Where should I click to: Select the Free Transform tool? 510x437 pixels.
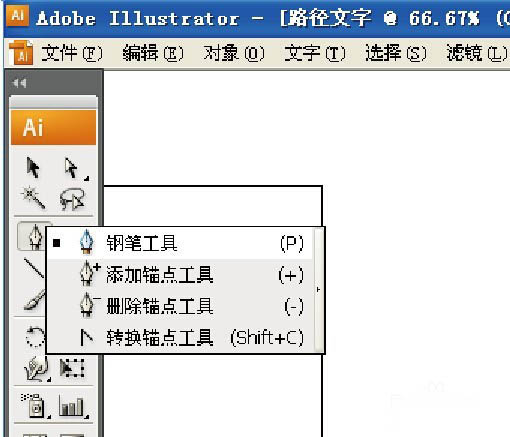coord(72,368)
